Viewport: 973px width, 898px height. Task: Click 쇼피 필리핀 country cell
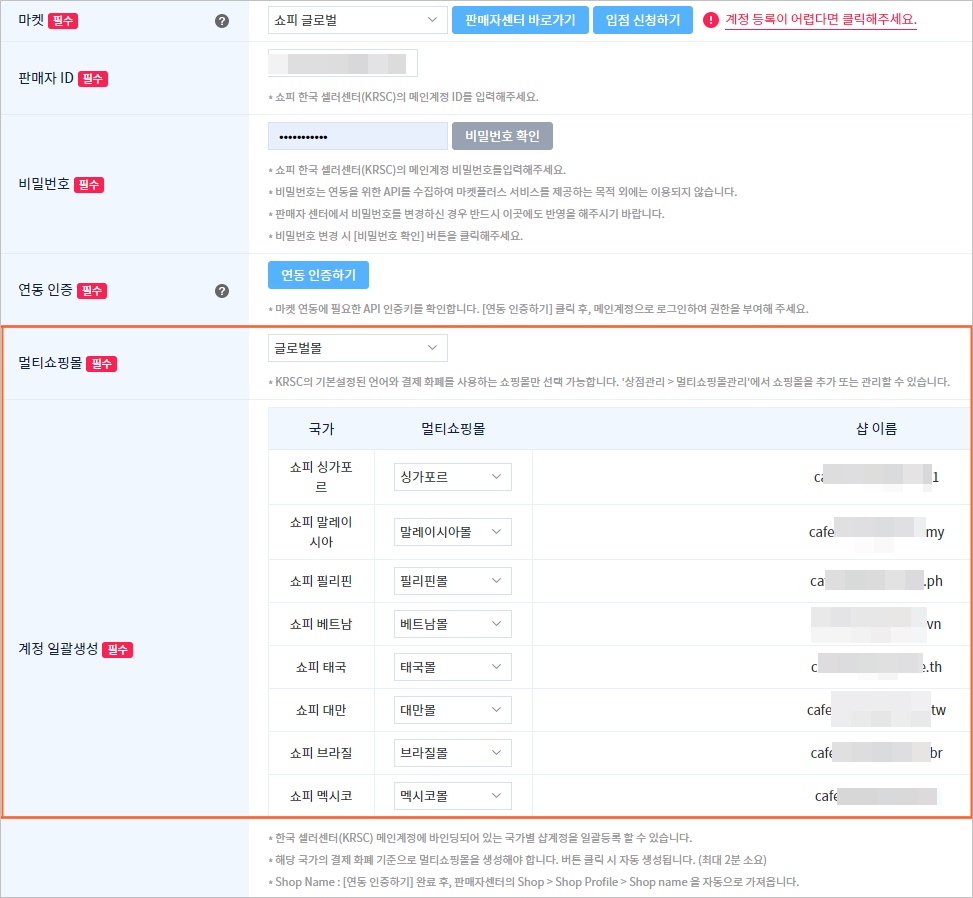click(x=321, y=581)
